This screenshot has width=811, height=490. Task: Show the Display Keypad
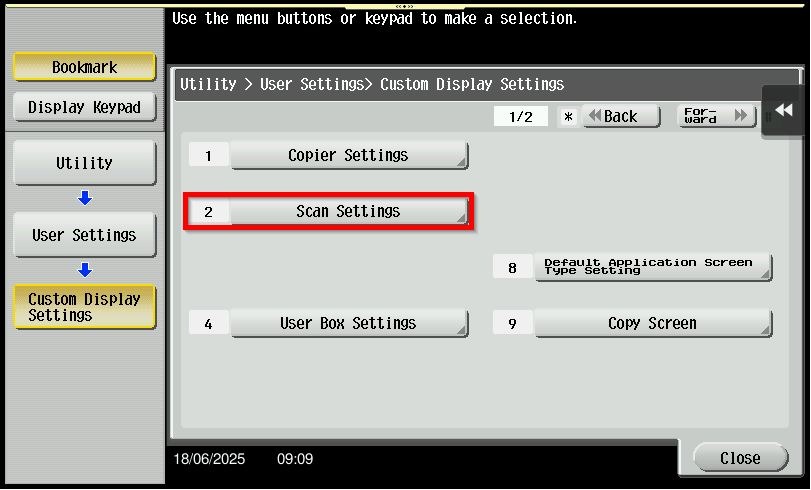(84, 107)
